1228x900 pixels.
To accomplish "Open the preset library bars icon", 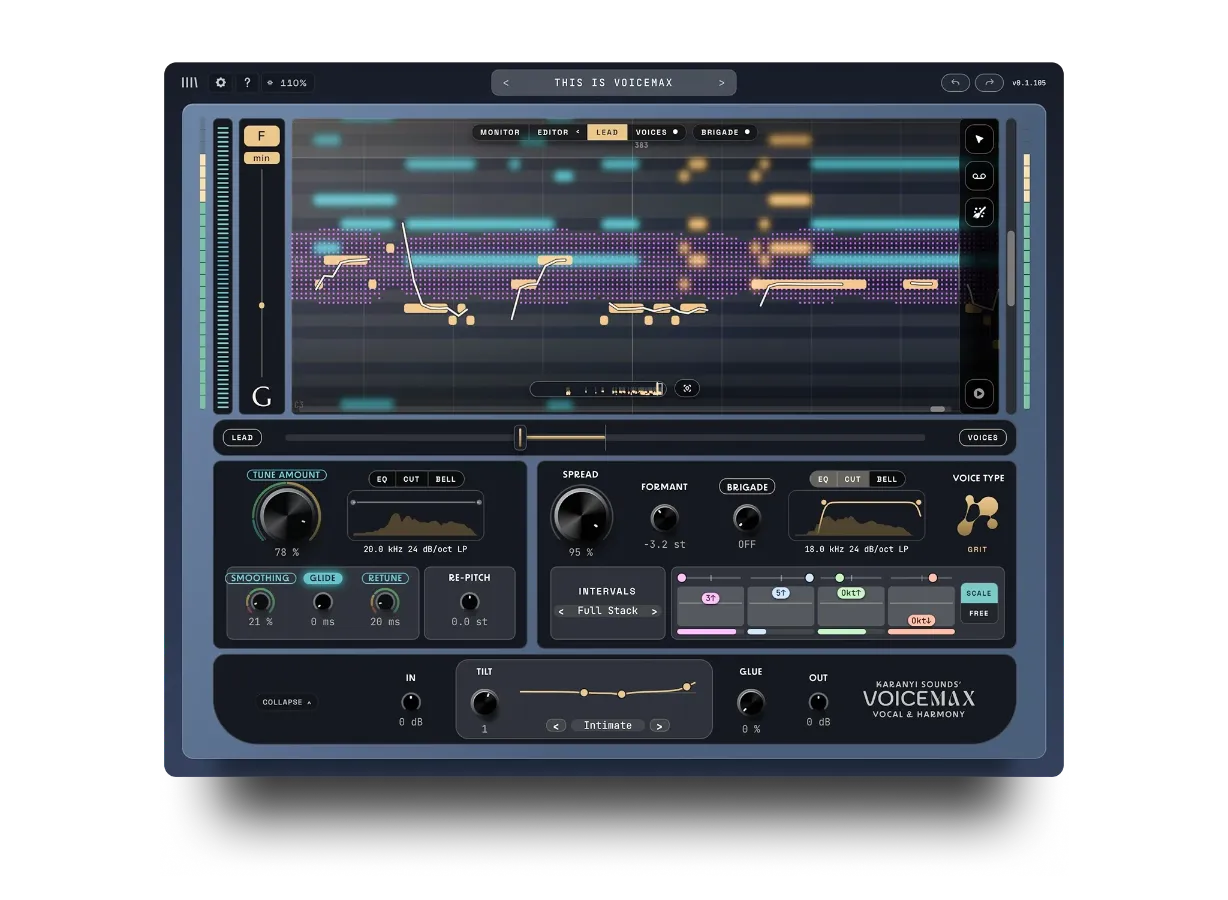I will coord(189,83).
